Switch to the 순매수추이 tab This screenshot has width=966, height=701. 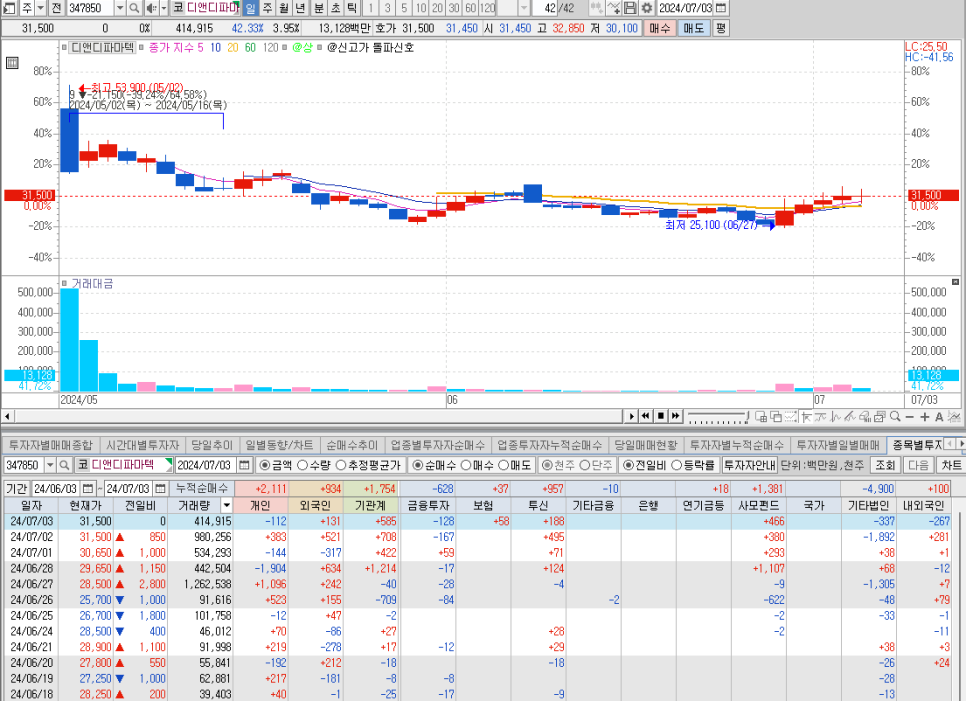point(352,445)
